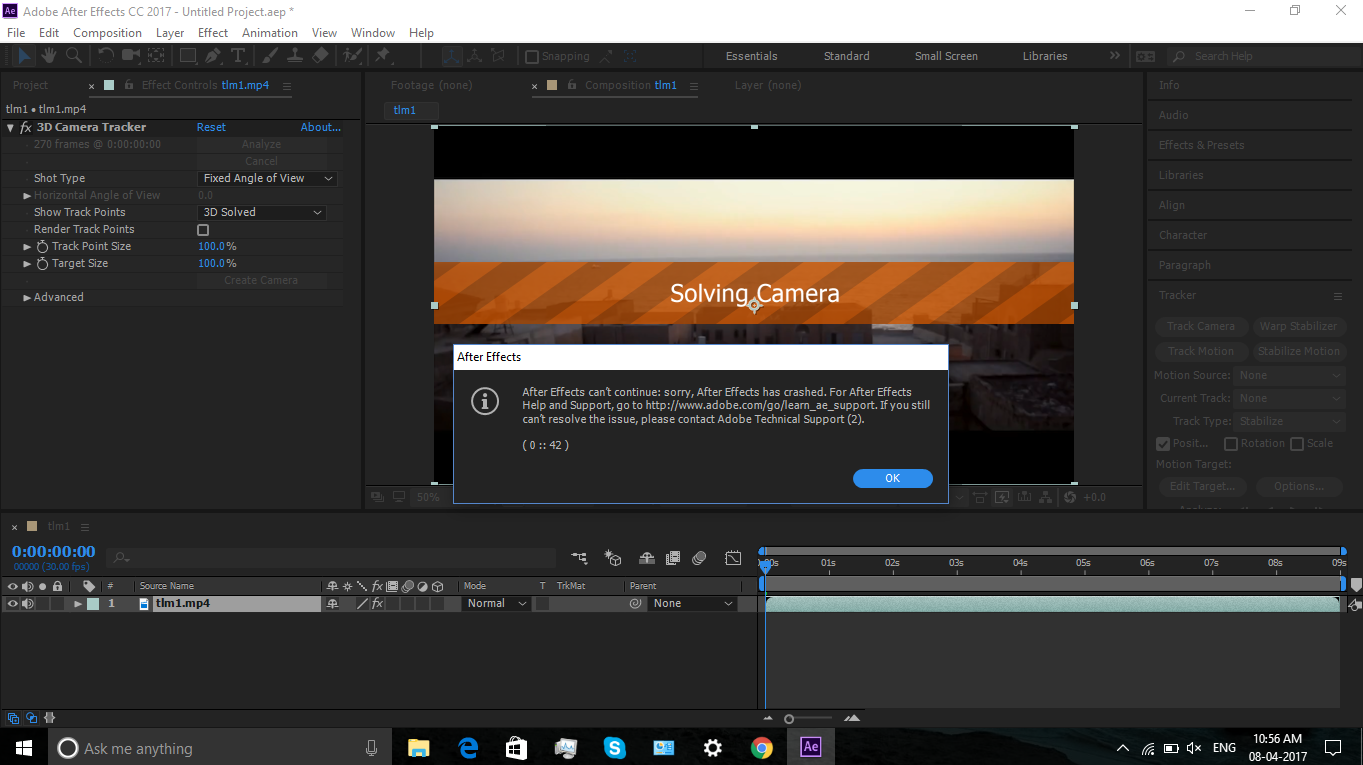Select the Hand tool
This screenshot has width=1363, height=765.
(48, 56)
